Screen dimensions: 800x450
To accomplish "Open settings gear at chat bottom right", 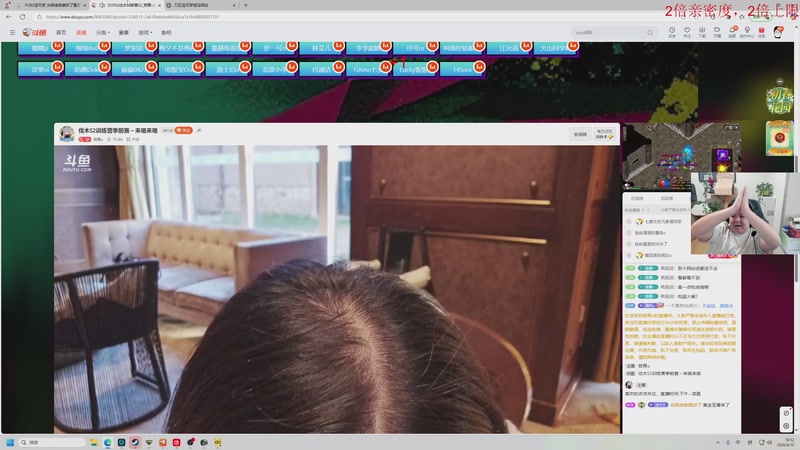I will 786,426.
